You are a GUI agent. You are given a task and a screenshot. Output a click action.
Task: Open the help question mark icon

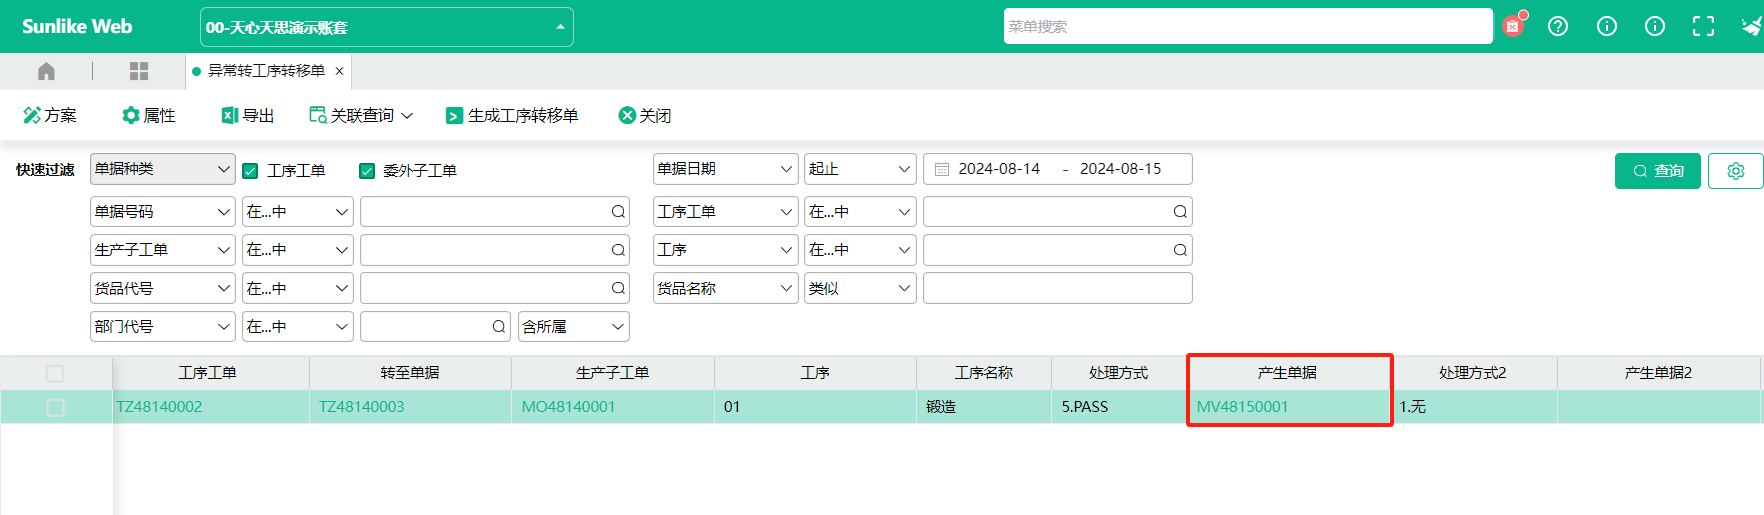(x=1558, y=26)
